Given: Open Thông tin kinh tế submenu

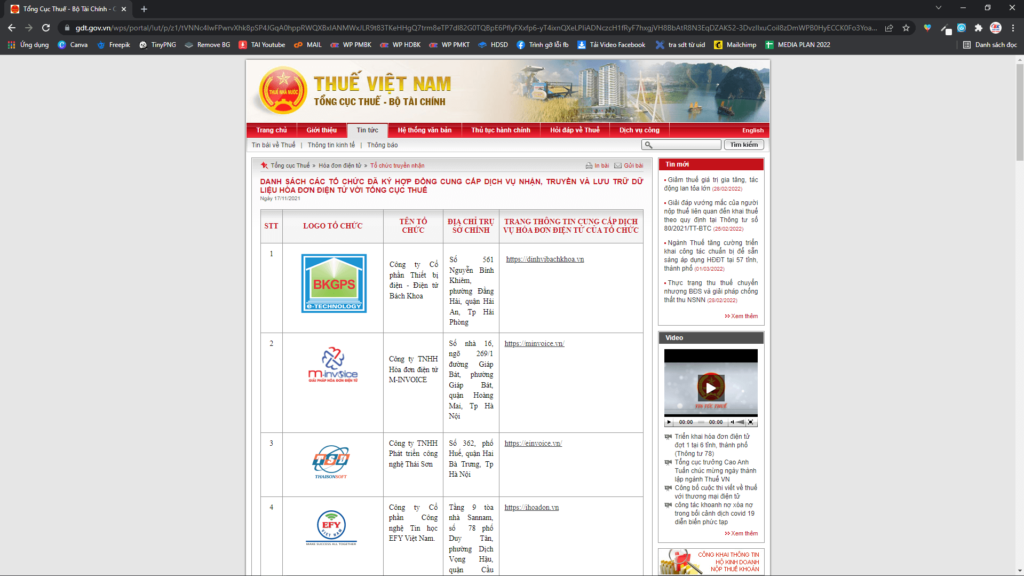Looking at the screenshot, I should point(331,145).
